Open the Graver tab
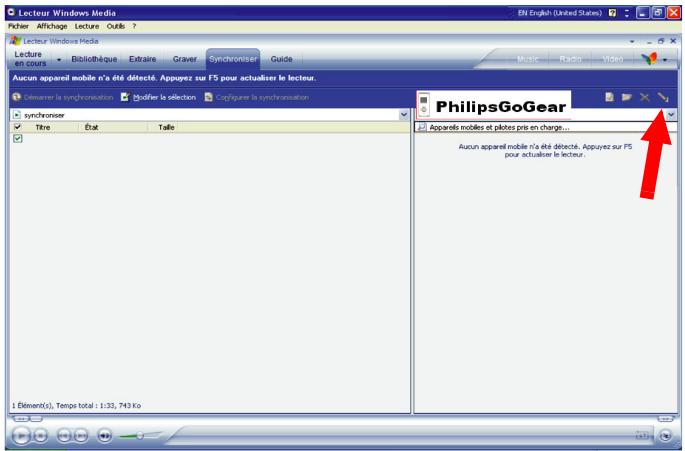Image resolution: width=685 pixels, height=451 pixels. click(x=184, y=59)
